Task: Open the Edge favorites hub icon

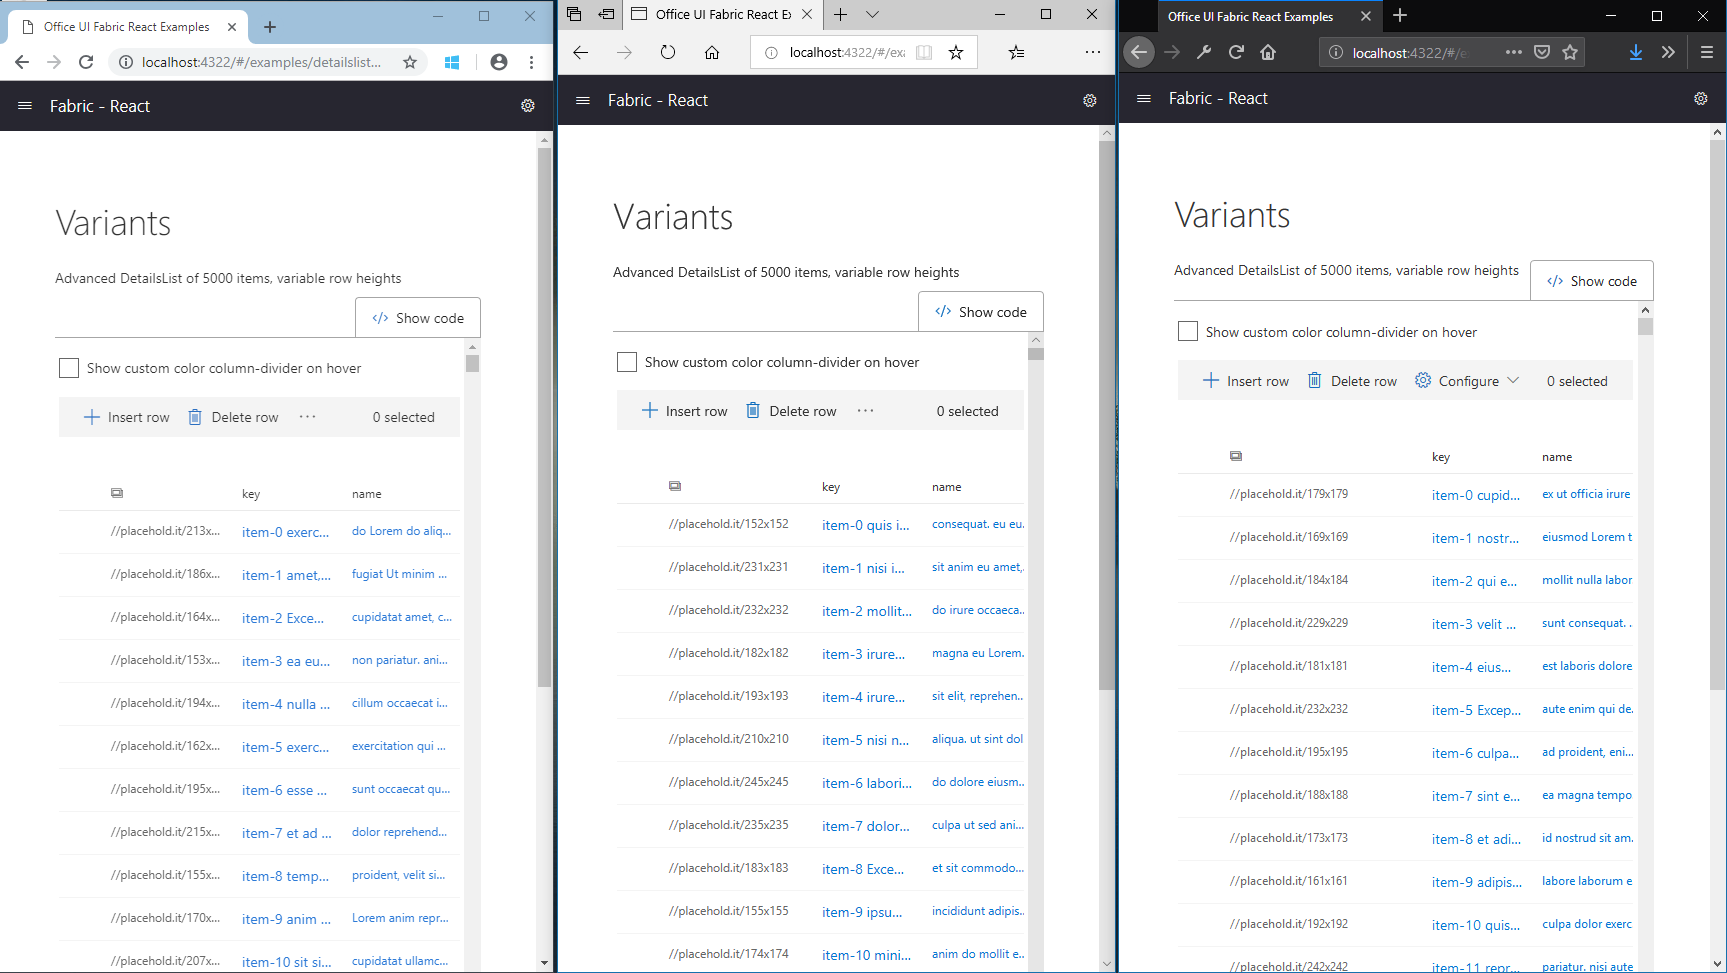Action: pyautogui.click(x=1017, y=52)
